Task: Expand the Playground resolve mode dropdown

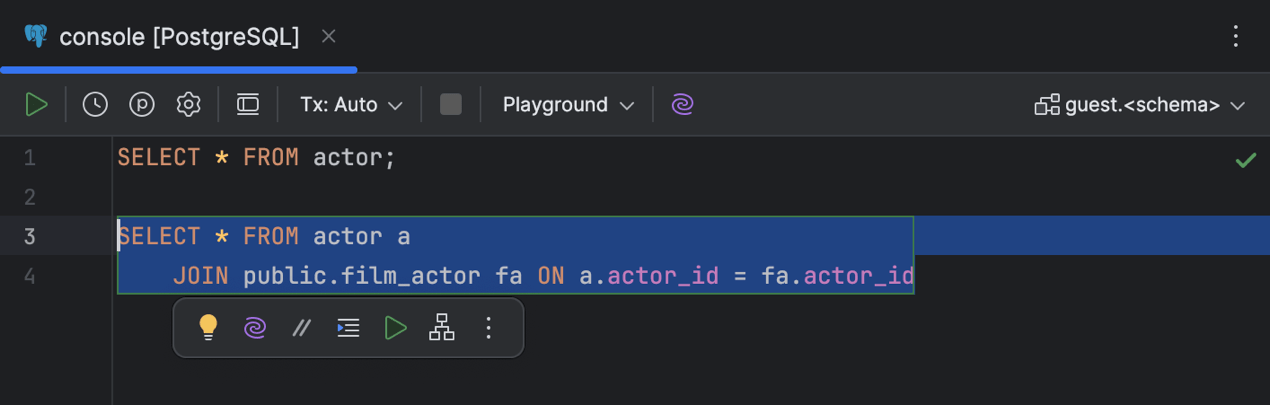Action: coord(568,104)
